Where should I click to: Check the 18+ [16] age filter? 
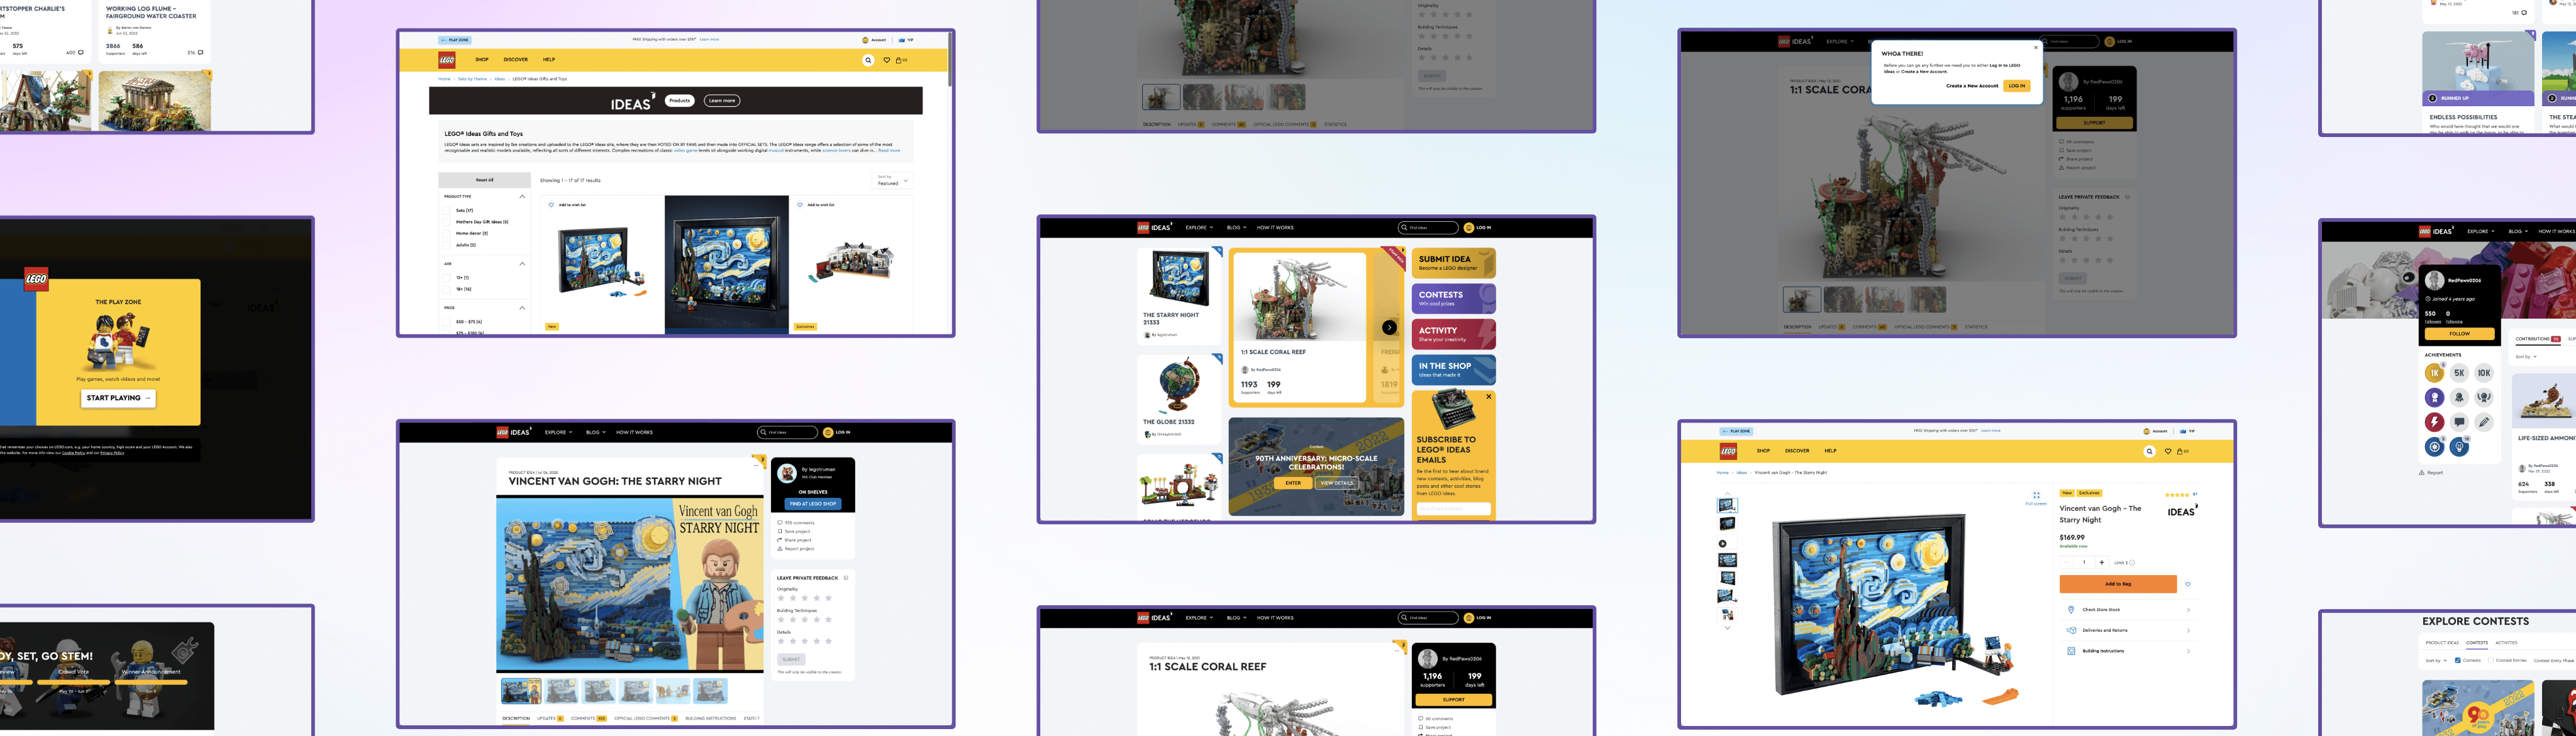448,289
